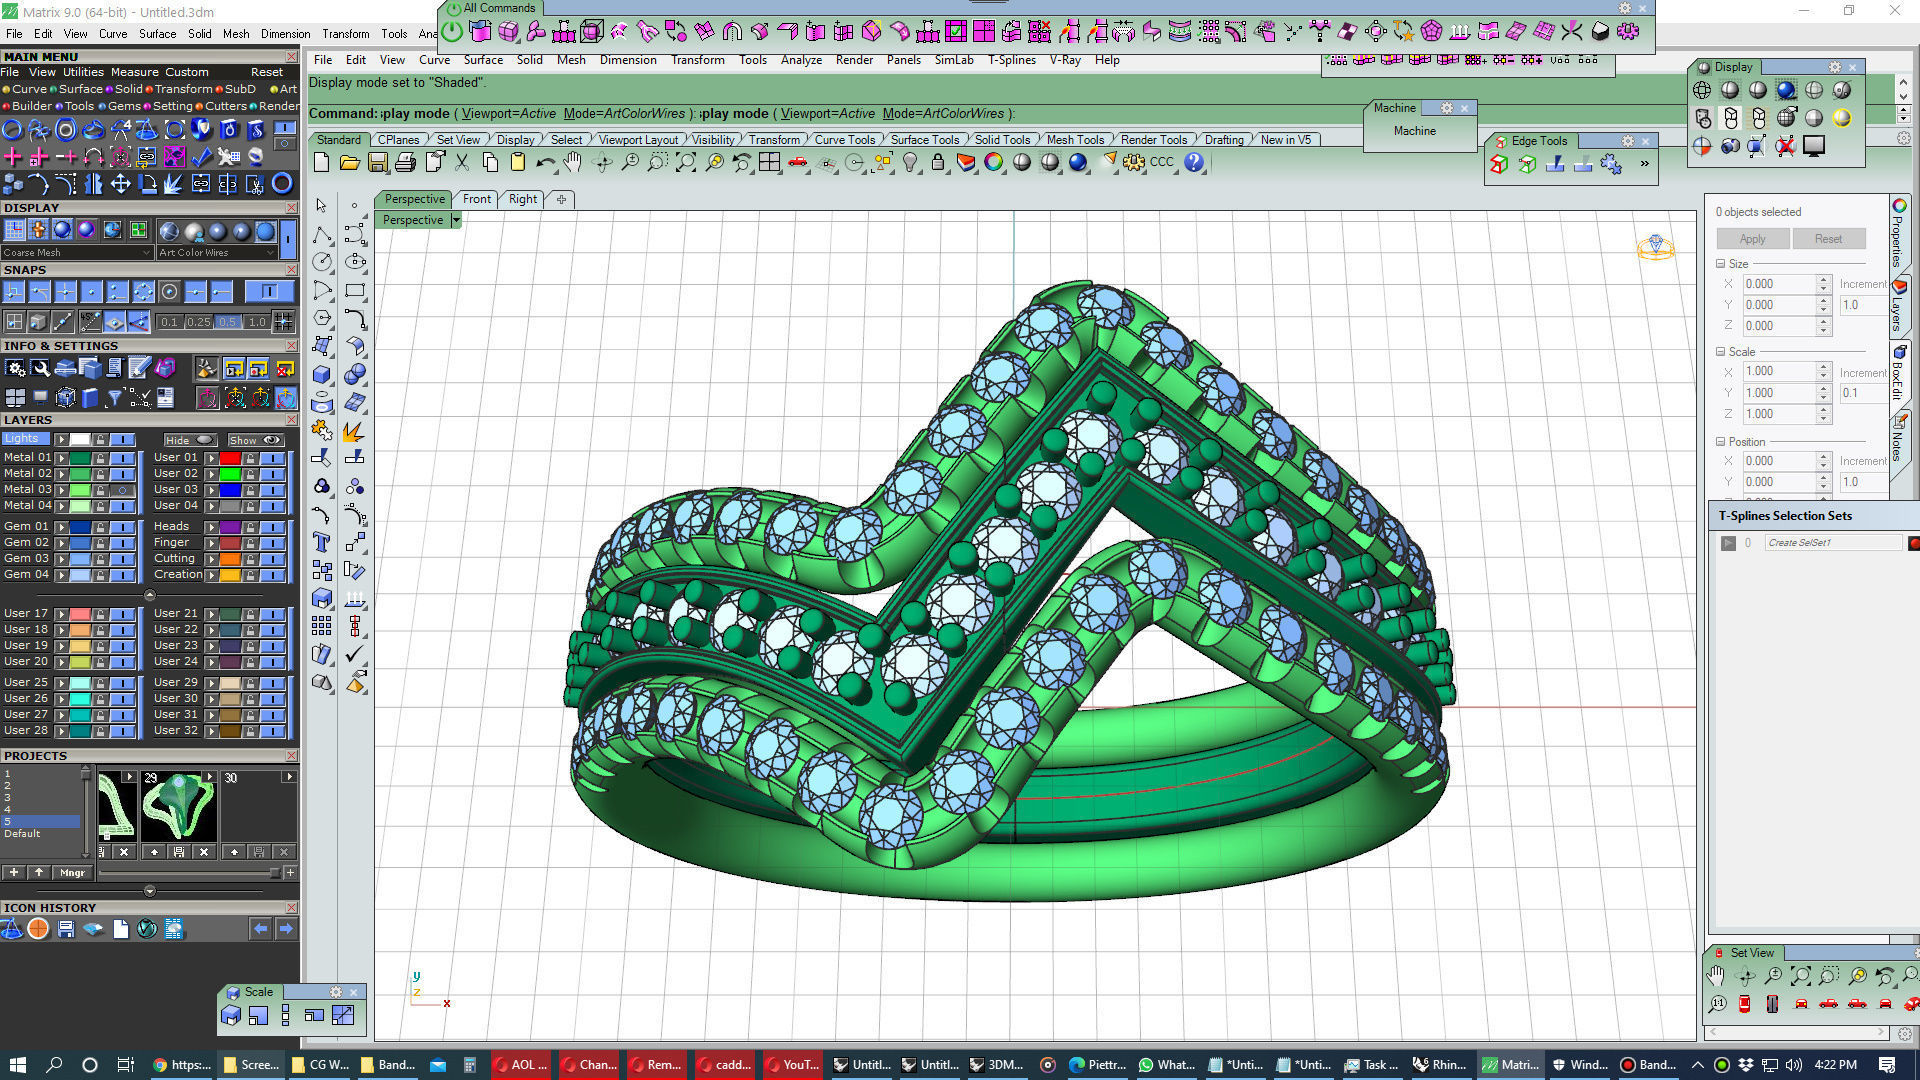Select the 0.5 snap increment
The image size is (1920, 1080).
pos(228,322)
